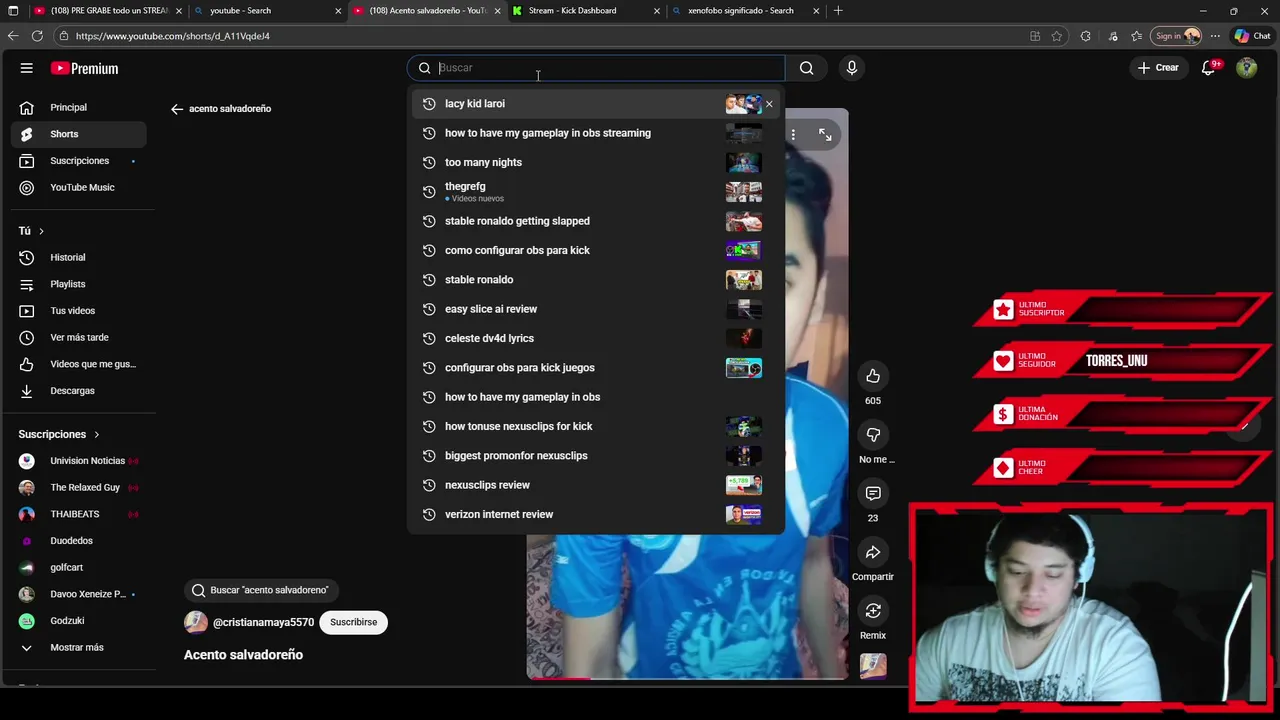
Task: Open Descargas in the sidebar
Action: click(x=78, y=391)
